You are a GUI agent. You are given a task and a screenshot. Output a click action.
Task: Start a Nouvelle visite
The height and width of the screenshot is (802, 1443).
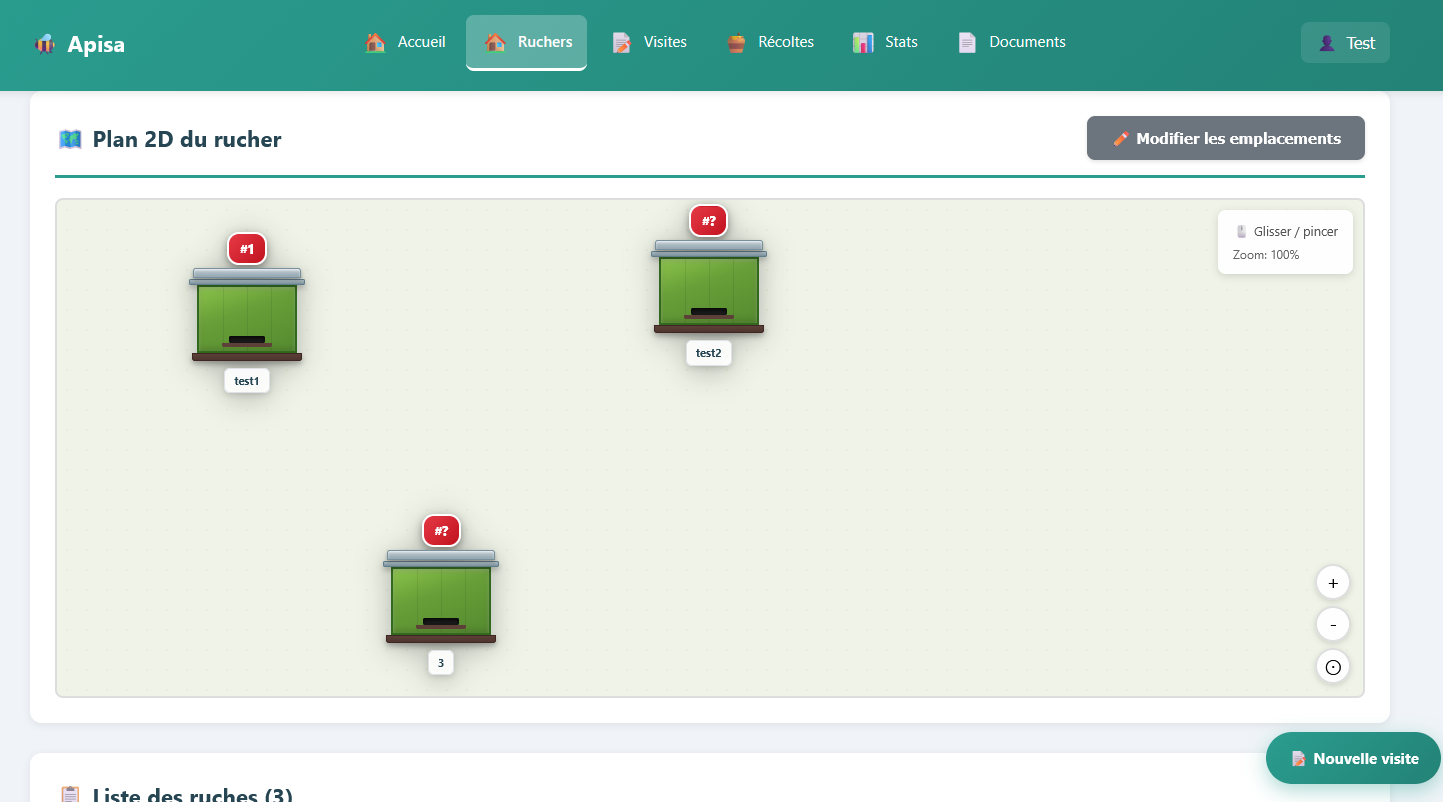tap(1354, 759)
